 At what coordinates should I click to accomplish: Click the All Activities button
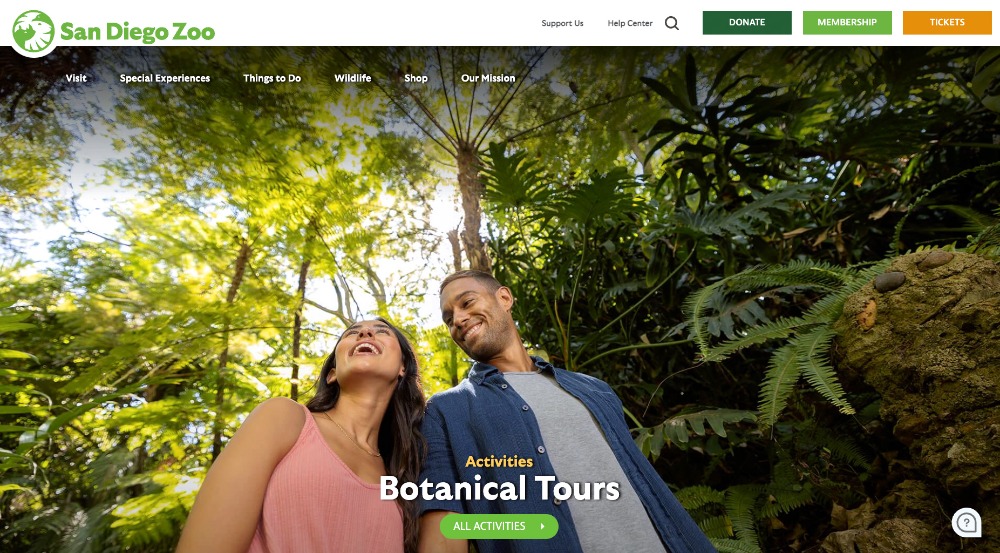[499, 526]
